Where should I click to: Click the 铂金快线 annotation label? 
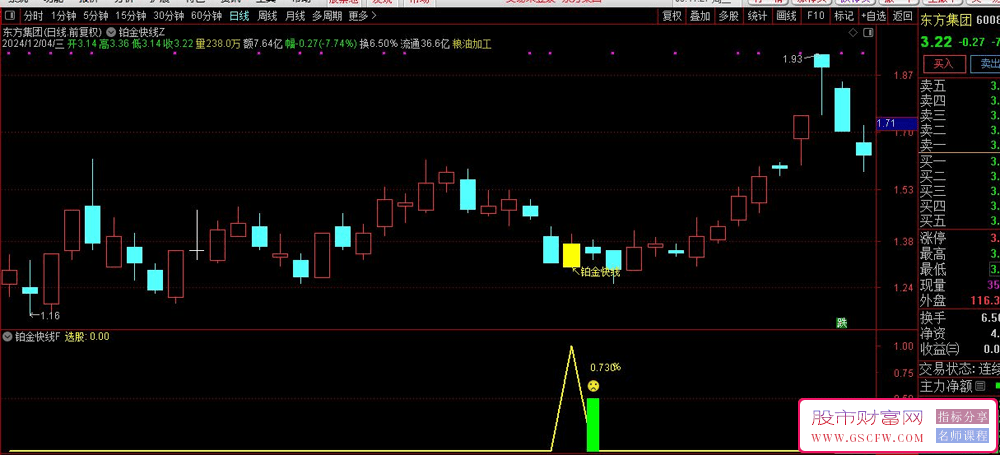click(x=600, y=272)
